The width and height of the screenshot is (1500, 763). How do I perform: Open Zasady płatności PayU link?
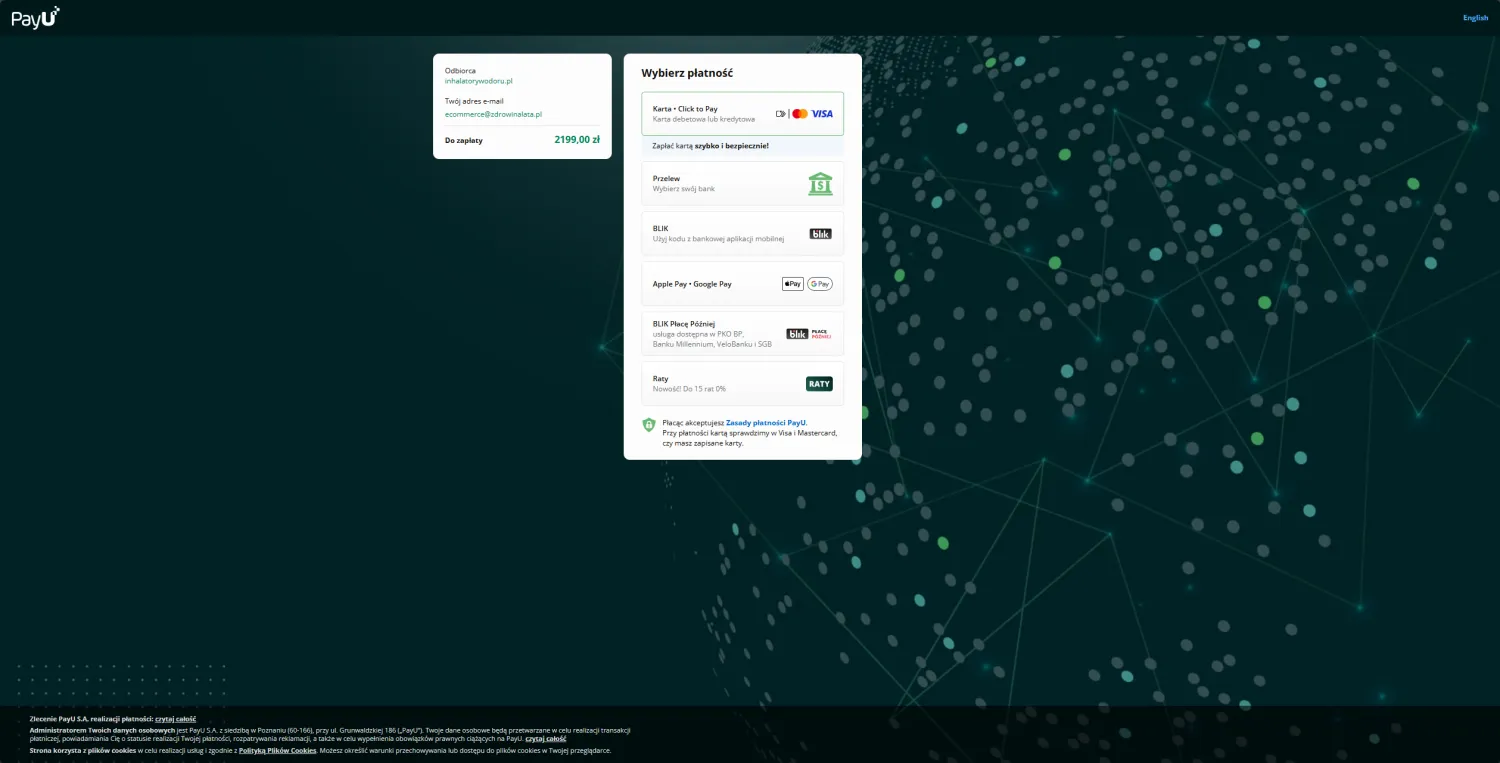coord(766,423)
